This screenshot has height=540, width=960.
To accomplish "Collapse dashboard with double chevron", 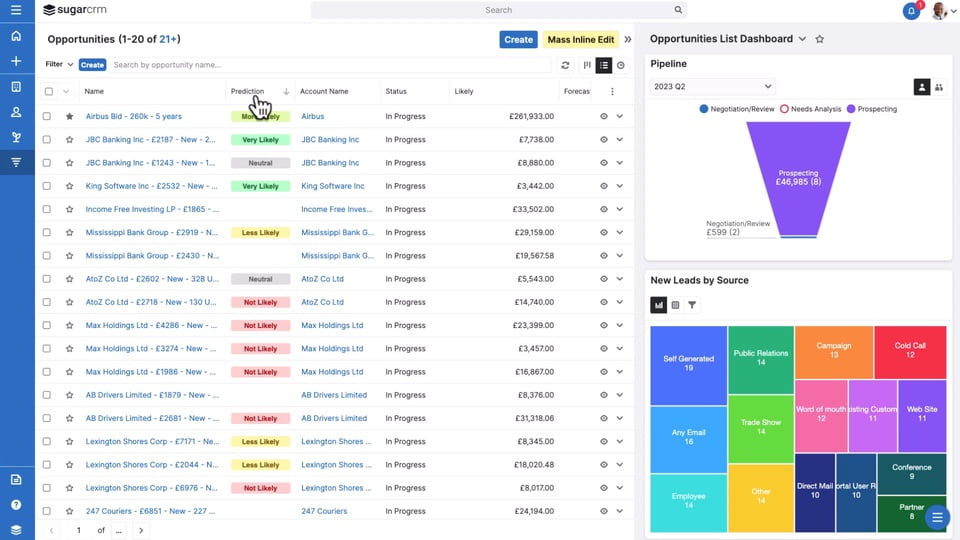I will pos(628,39).
